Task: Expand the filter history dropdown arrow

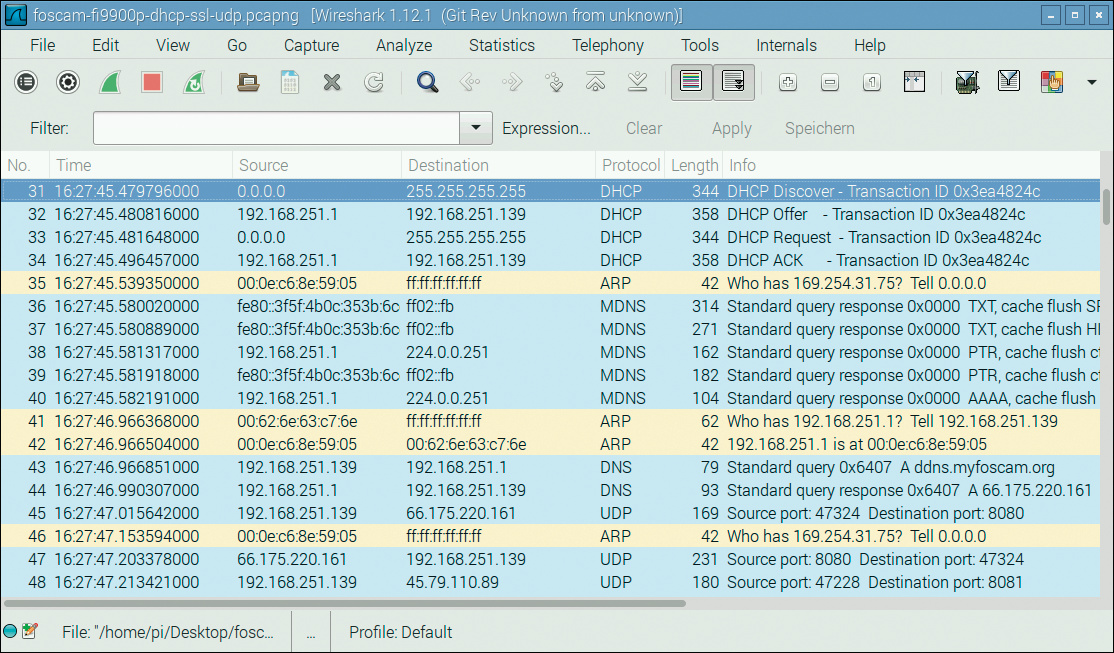Action: [x=476, y=128]
